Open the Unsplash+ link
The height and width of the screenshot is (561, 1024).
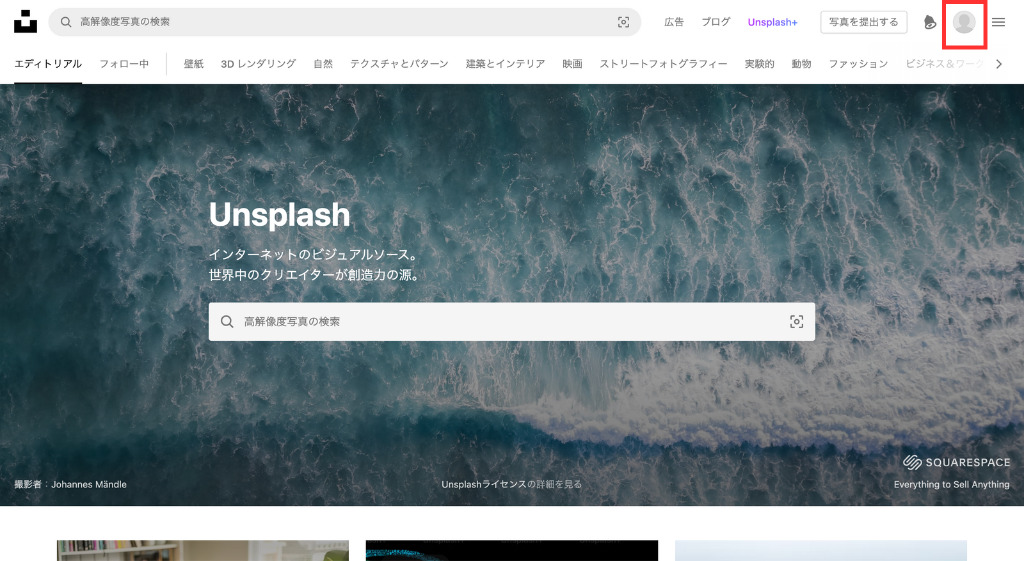pyautogui.click(x=773, y=22)
